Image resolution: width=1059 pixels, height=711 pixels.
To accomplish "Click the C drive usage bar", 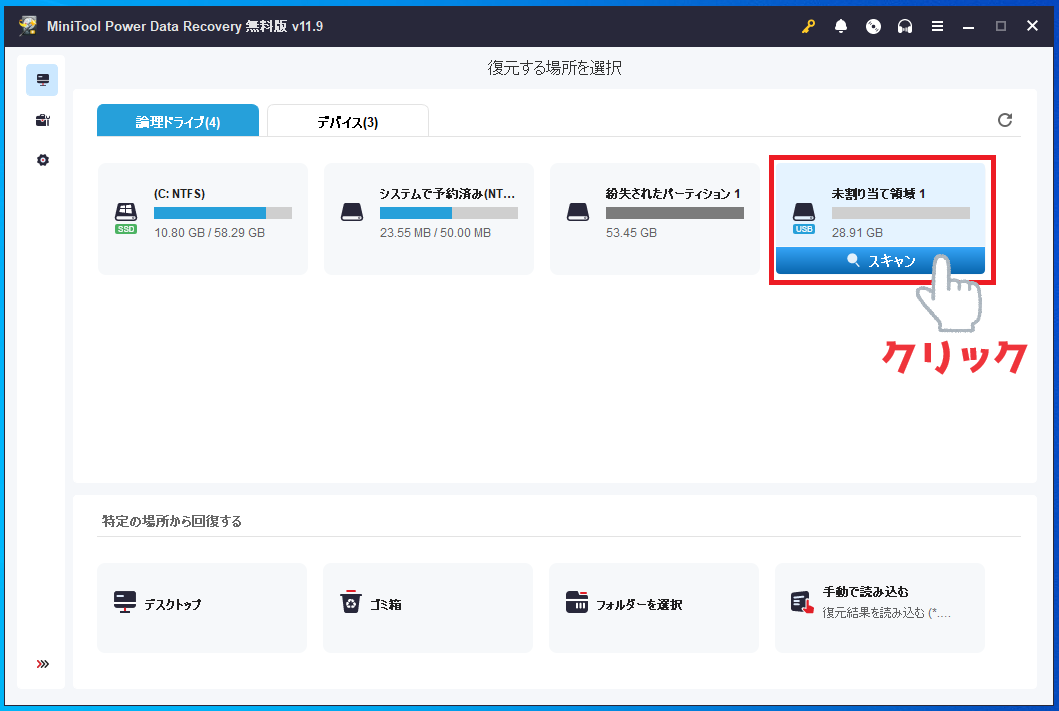I will (223, 213).
